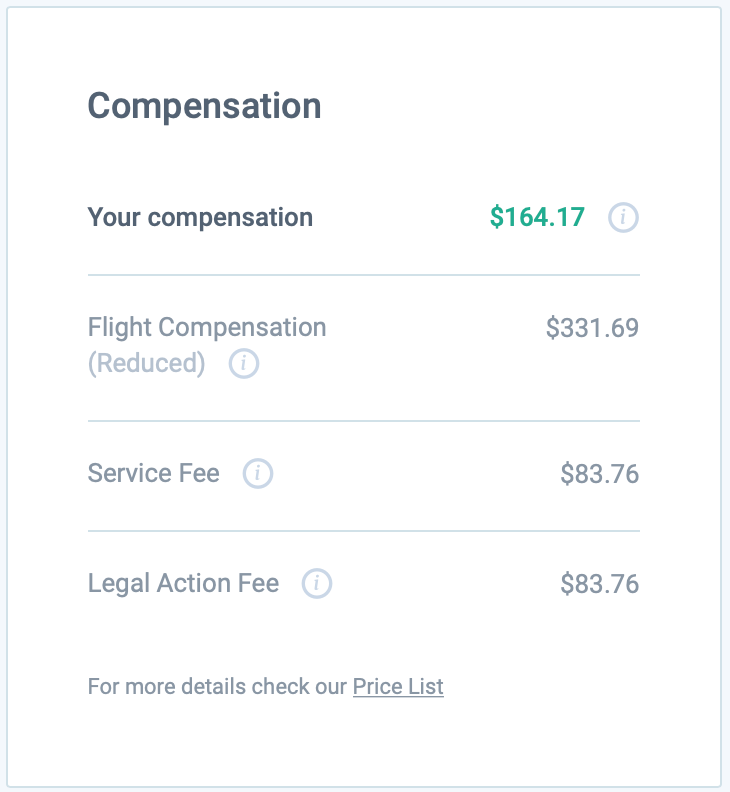
Task: Click the $83.76 amount for Service Fee
Action: point(600,474)
